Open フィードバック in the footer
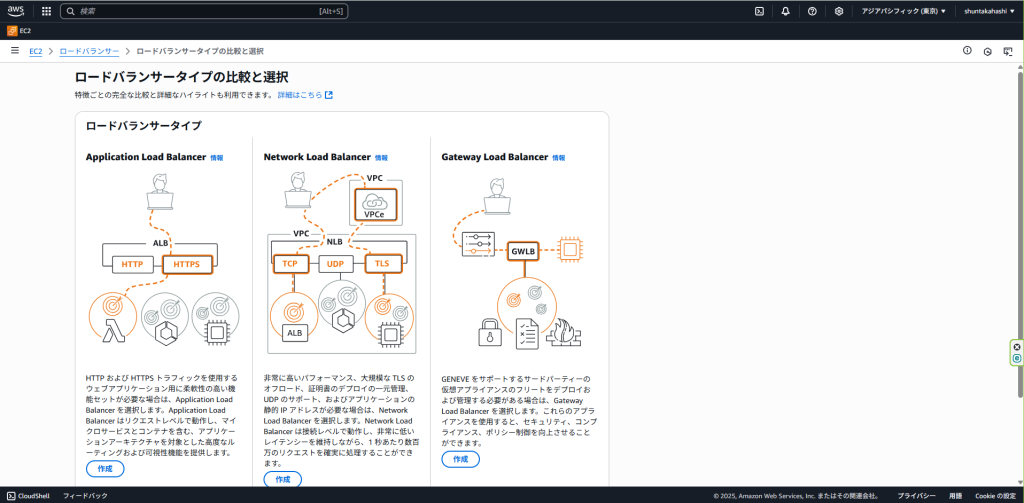1024x503 pixels. (x=86, y=496)
